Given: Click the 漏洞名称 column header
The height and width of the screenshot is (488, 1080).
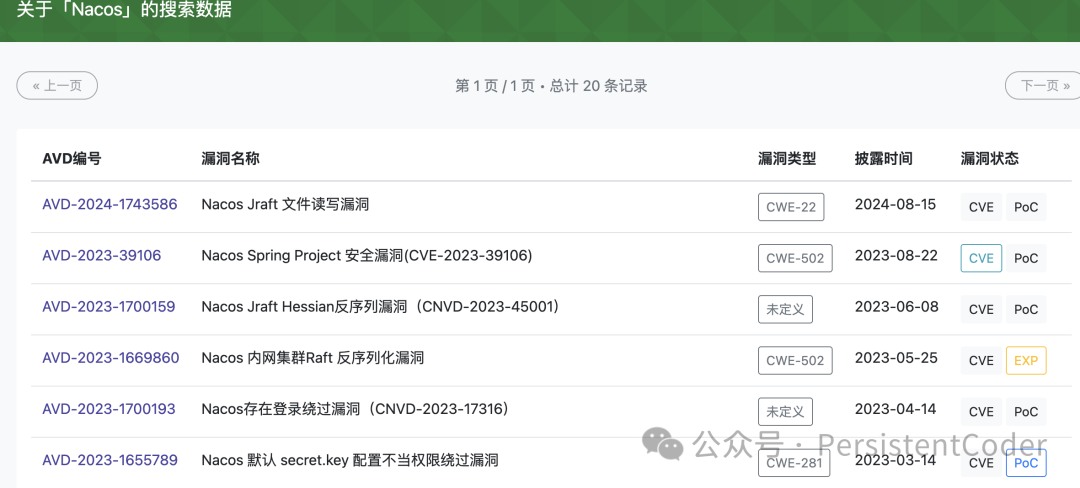Looking at the screenshot, I should pyautogui.click(x=230, y=158).
